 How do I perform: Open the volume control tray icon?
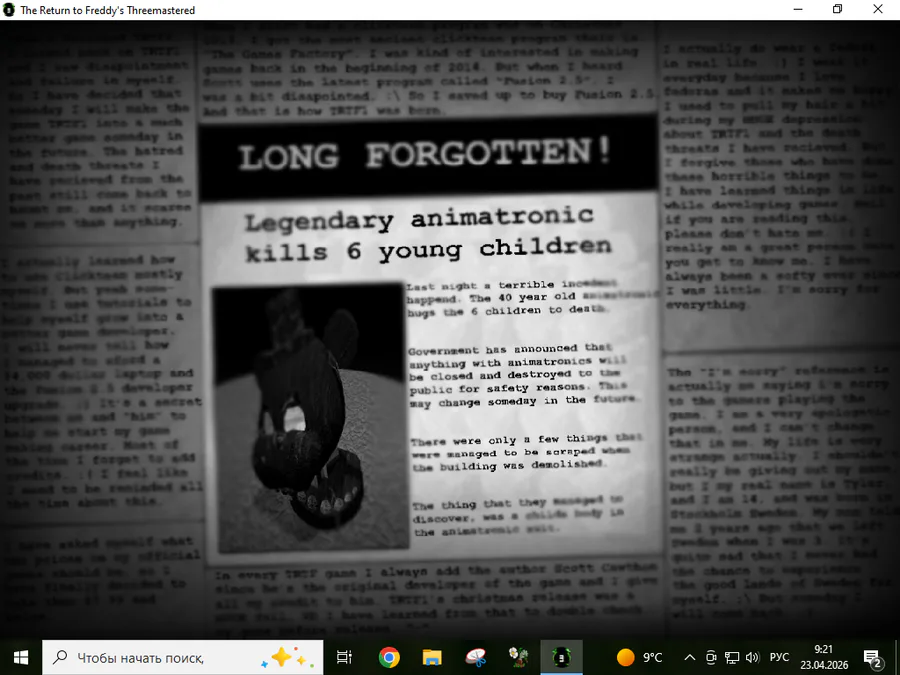coord(752,657)
